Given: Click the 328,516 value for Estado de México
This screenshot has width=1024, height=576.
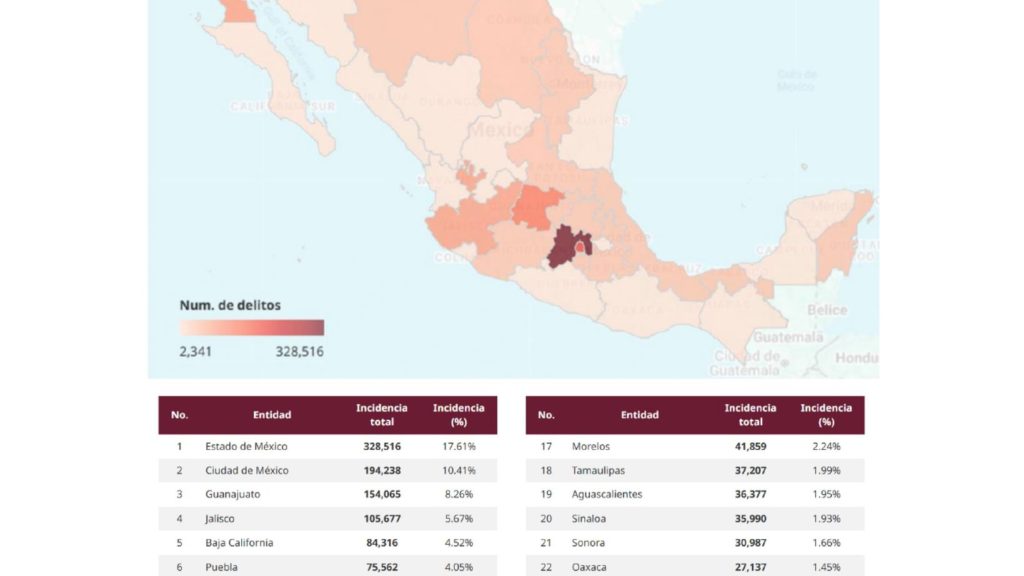Looking at the screenshot, I should tap(381, 445).
